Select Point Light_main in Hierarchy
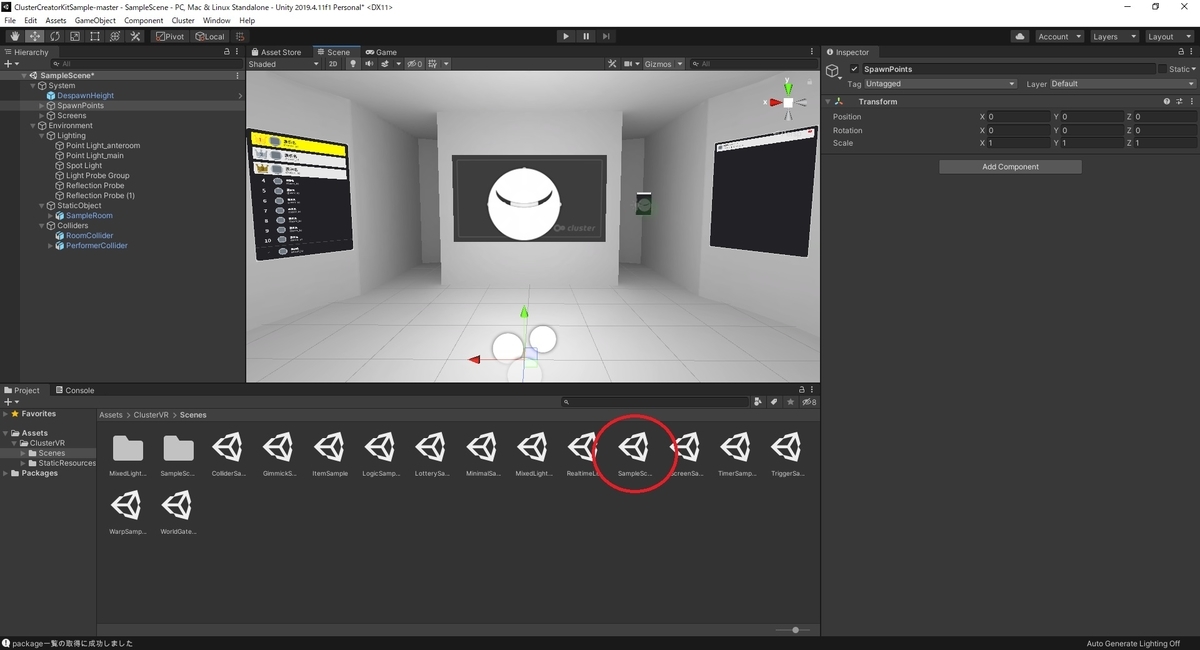This screenshot has width=1200, height=650. 95,156
